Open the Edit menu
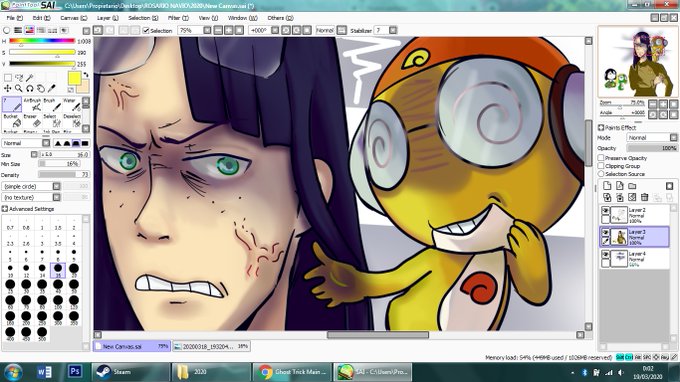 (x=42, y=18)
